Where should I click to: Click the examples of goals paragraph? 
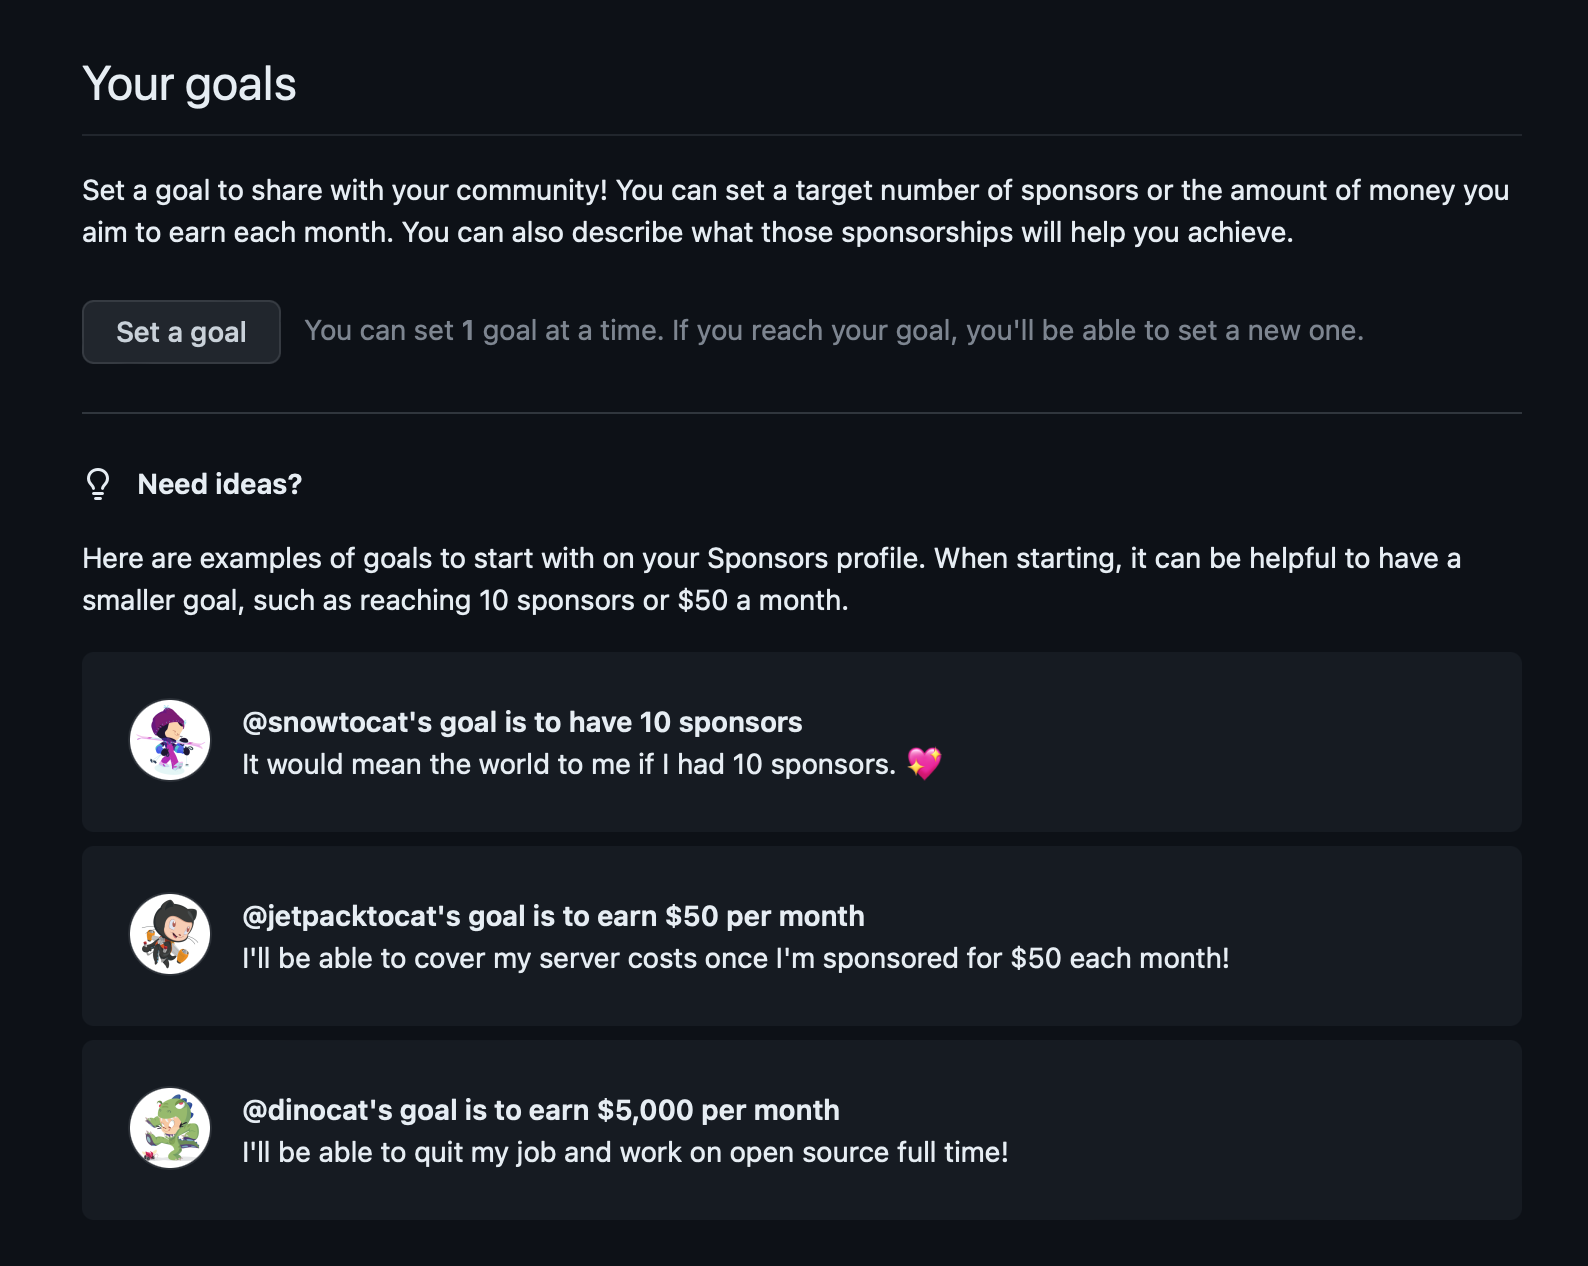pyautogui.click(x=772, y=579)
